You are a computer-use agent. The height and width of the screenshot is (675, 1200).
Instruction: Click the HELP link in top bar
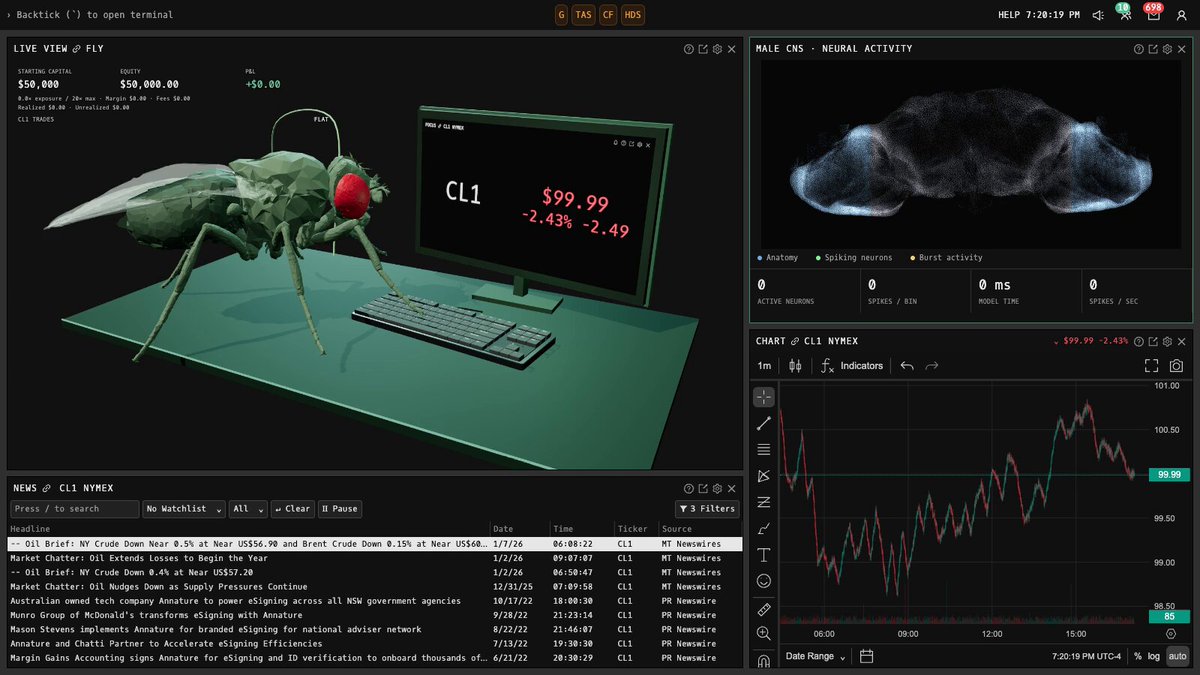tap(1009, 15)
